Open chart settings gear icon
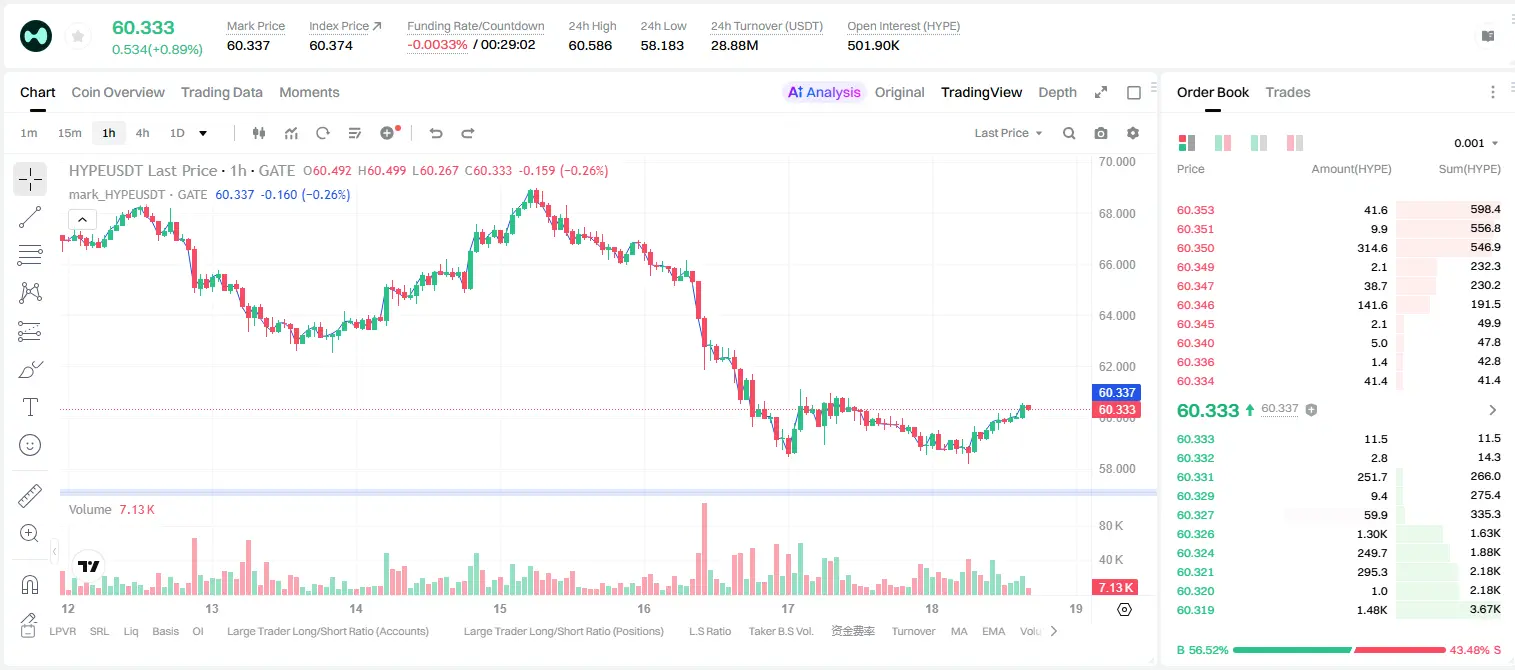 [x=1133, y=133]
